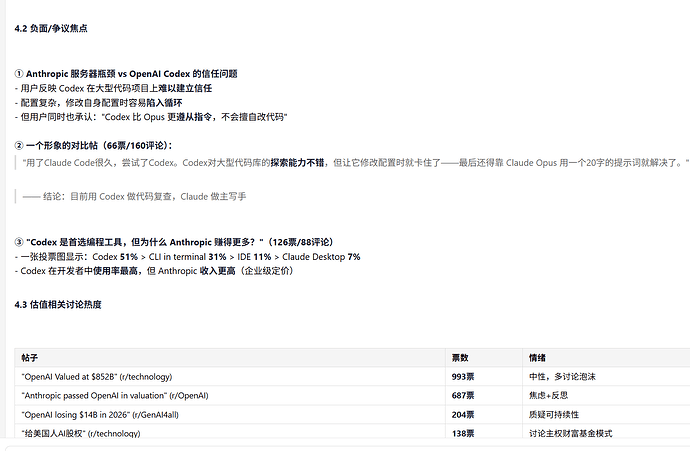Click the cell "讨论主权财富基金模式"

coord(606,432)
